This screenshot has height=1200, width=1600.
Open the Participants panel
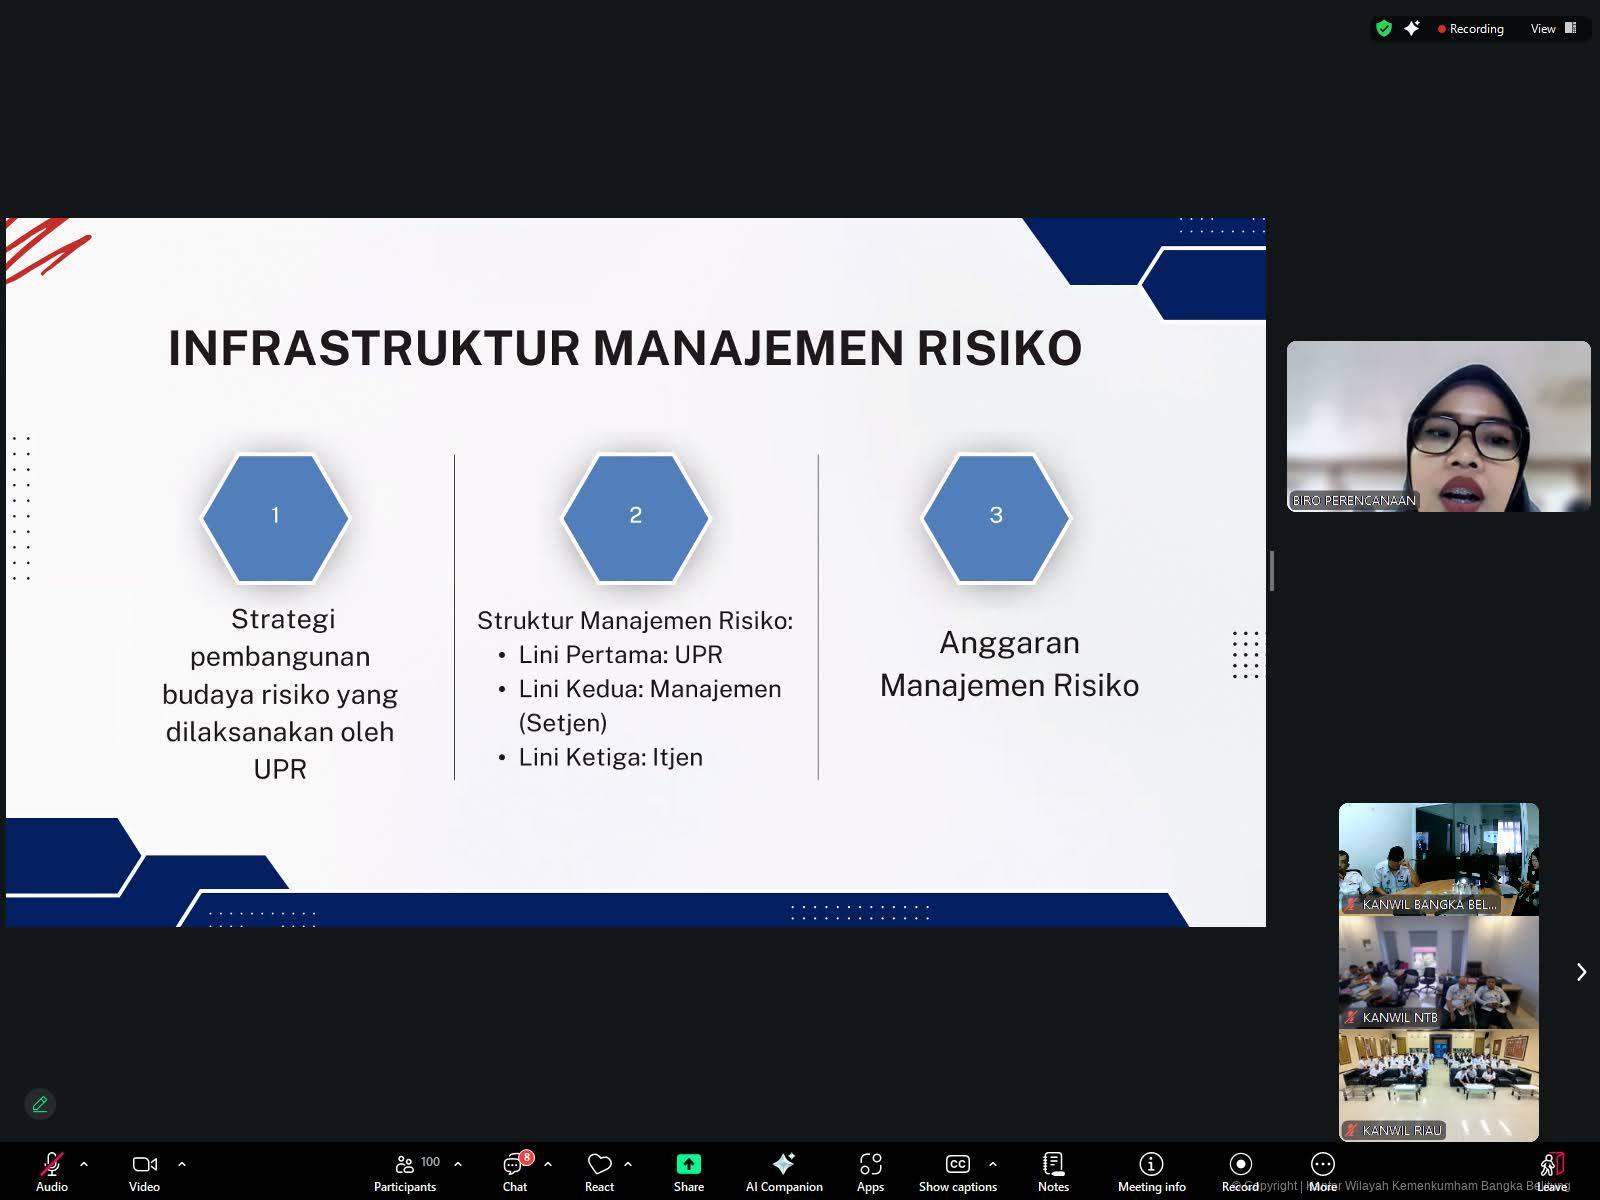point(405,1170)
